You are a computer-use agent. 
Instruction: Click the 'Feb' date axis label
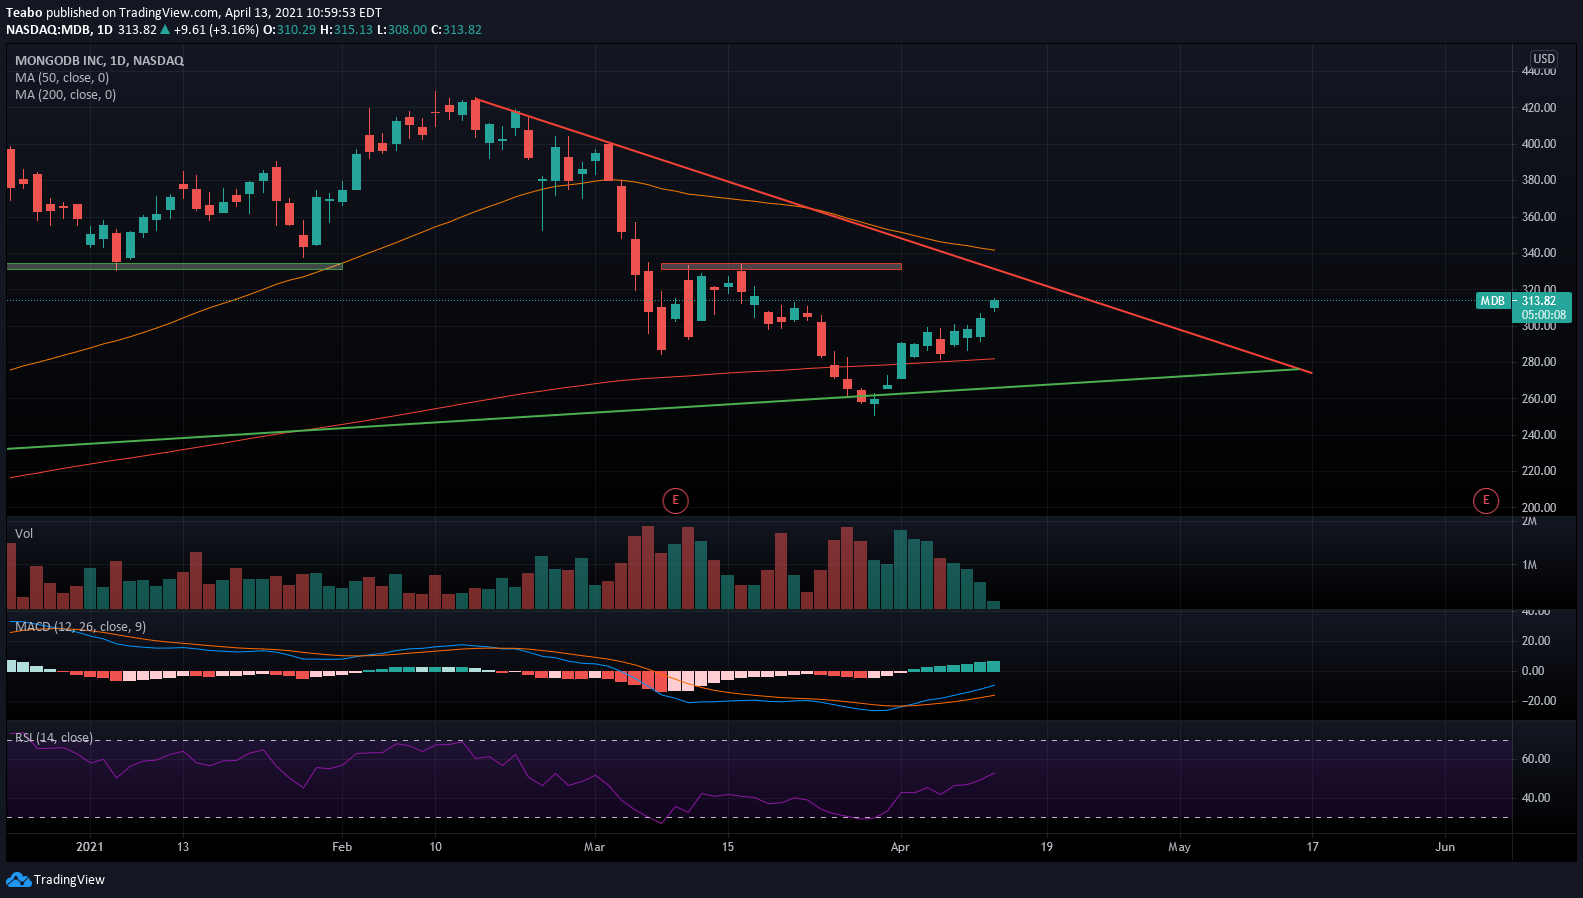pyautogui.click(x=342, y=847)
